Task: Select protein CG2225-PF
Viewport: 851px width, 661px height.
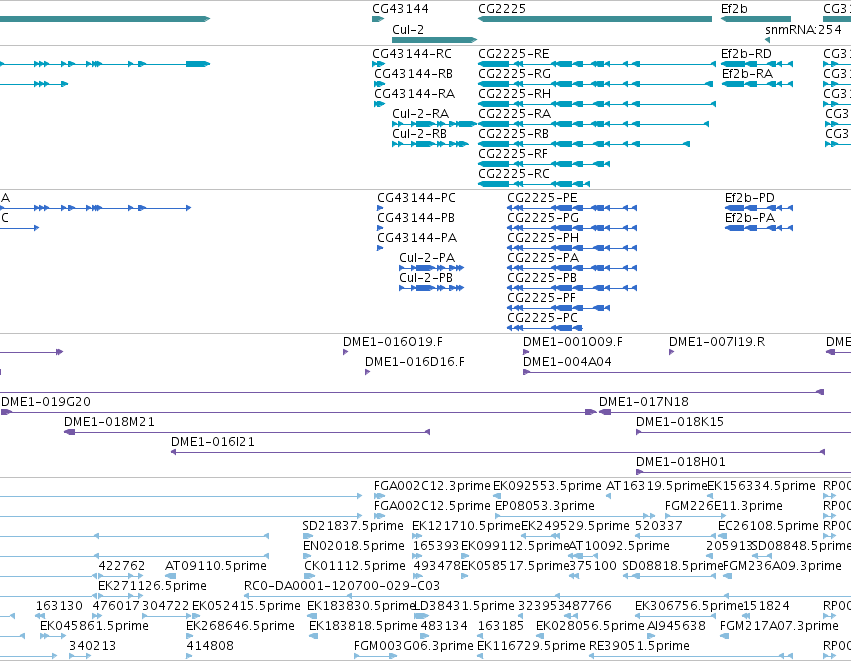Action: (541, 298)
